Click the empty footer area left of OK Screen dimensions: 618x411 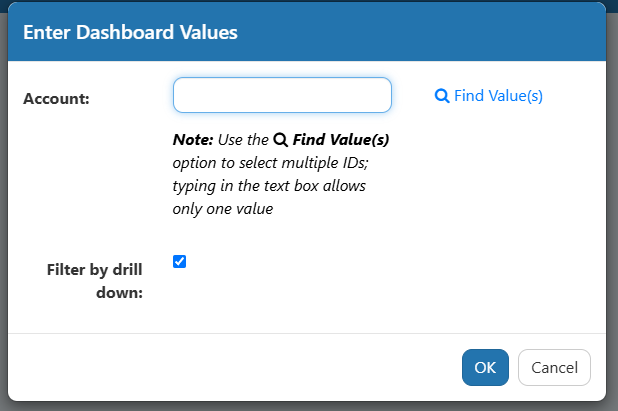pyautogui.click(x=236, y=367)
